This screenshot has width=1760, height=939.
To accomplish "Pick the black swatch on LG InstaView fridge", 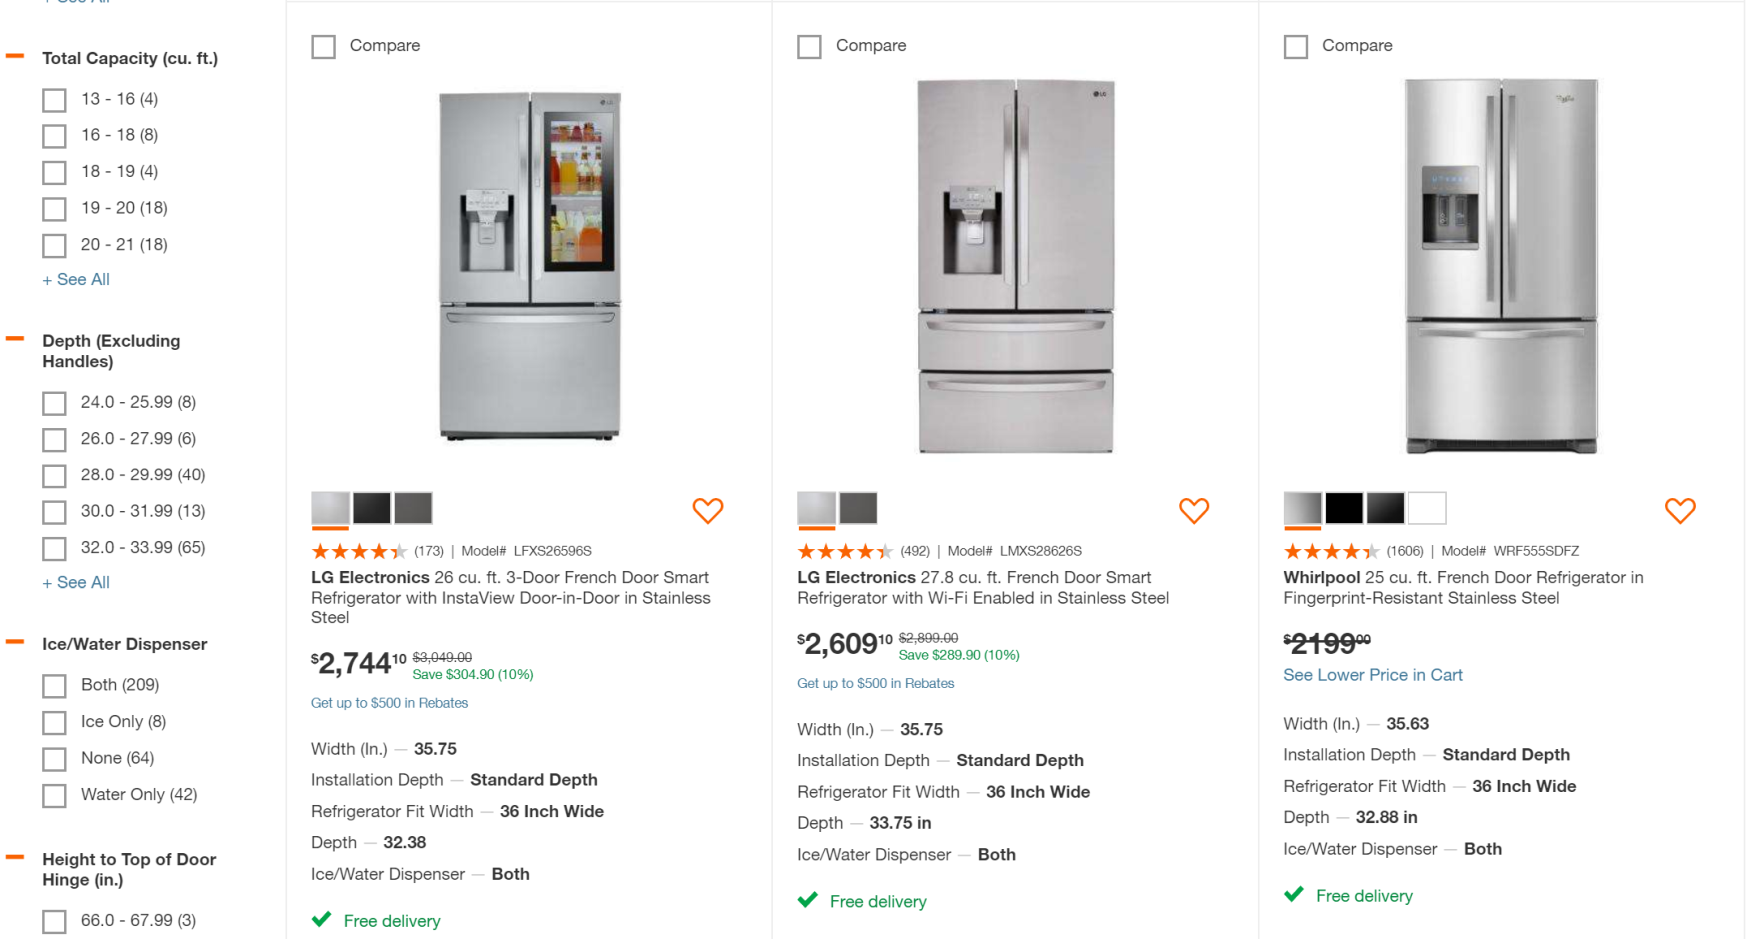I will click(x=372, y=508).
